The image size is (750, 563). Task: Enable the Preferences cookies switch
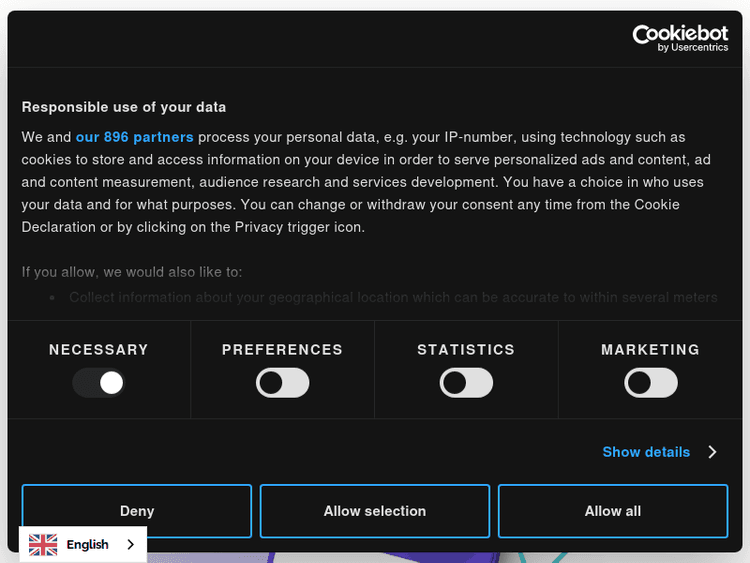[282, 383]
